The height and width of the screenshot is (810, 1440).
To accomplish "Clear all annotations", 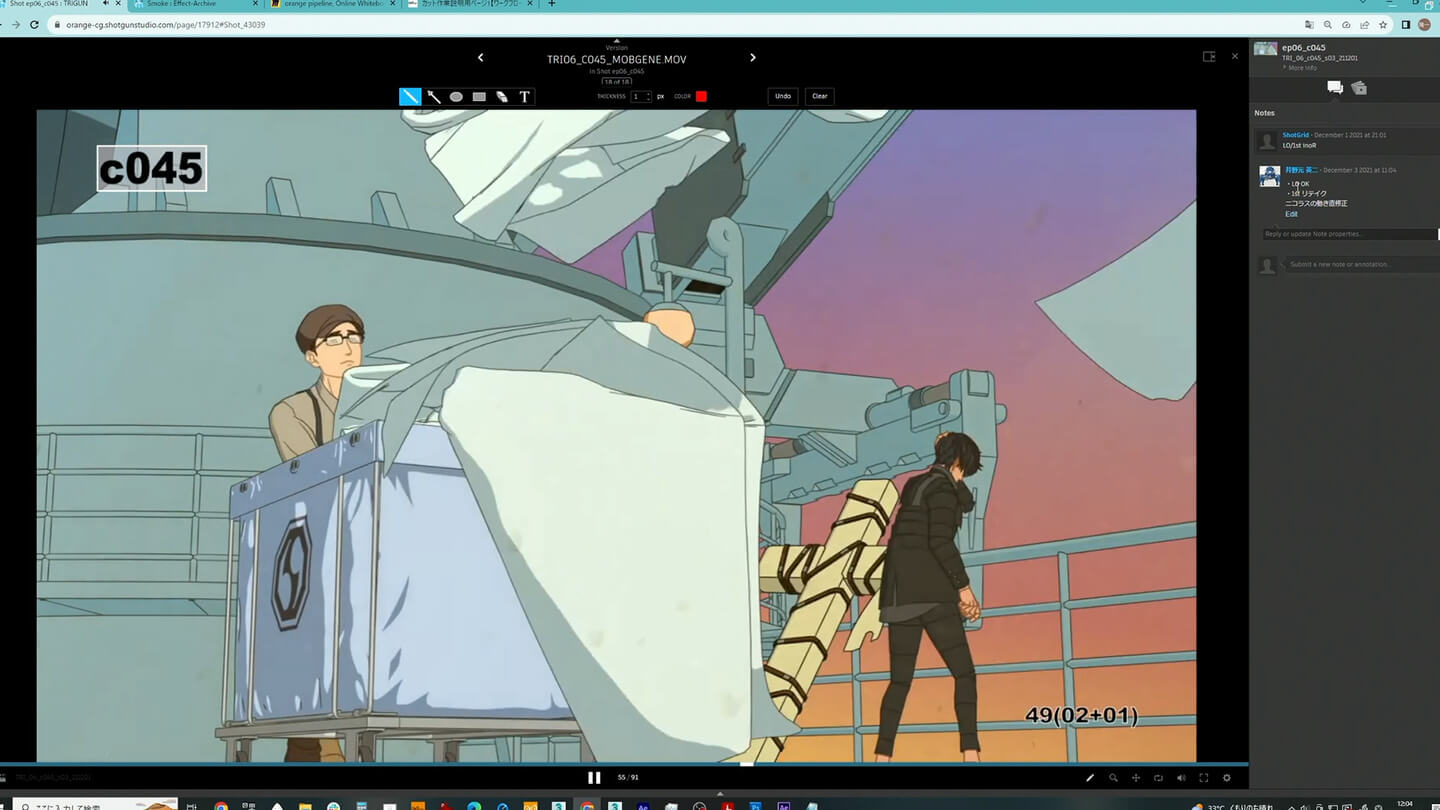I will coord(820,96).
